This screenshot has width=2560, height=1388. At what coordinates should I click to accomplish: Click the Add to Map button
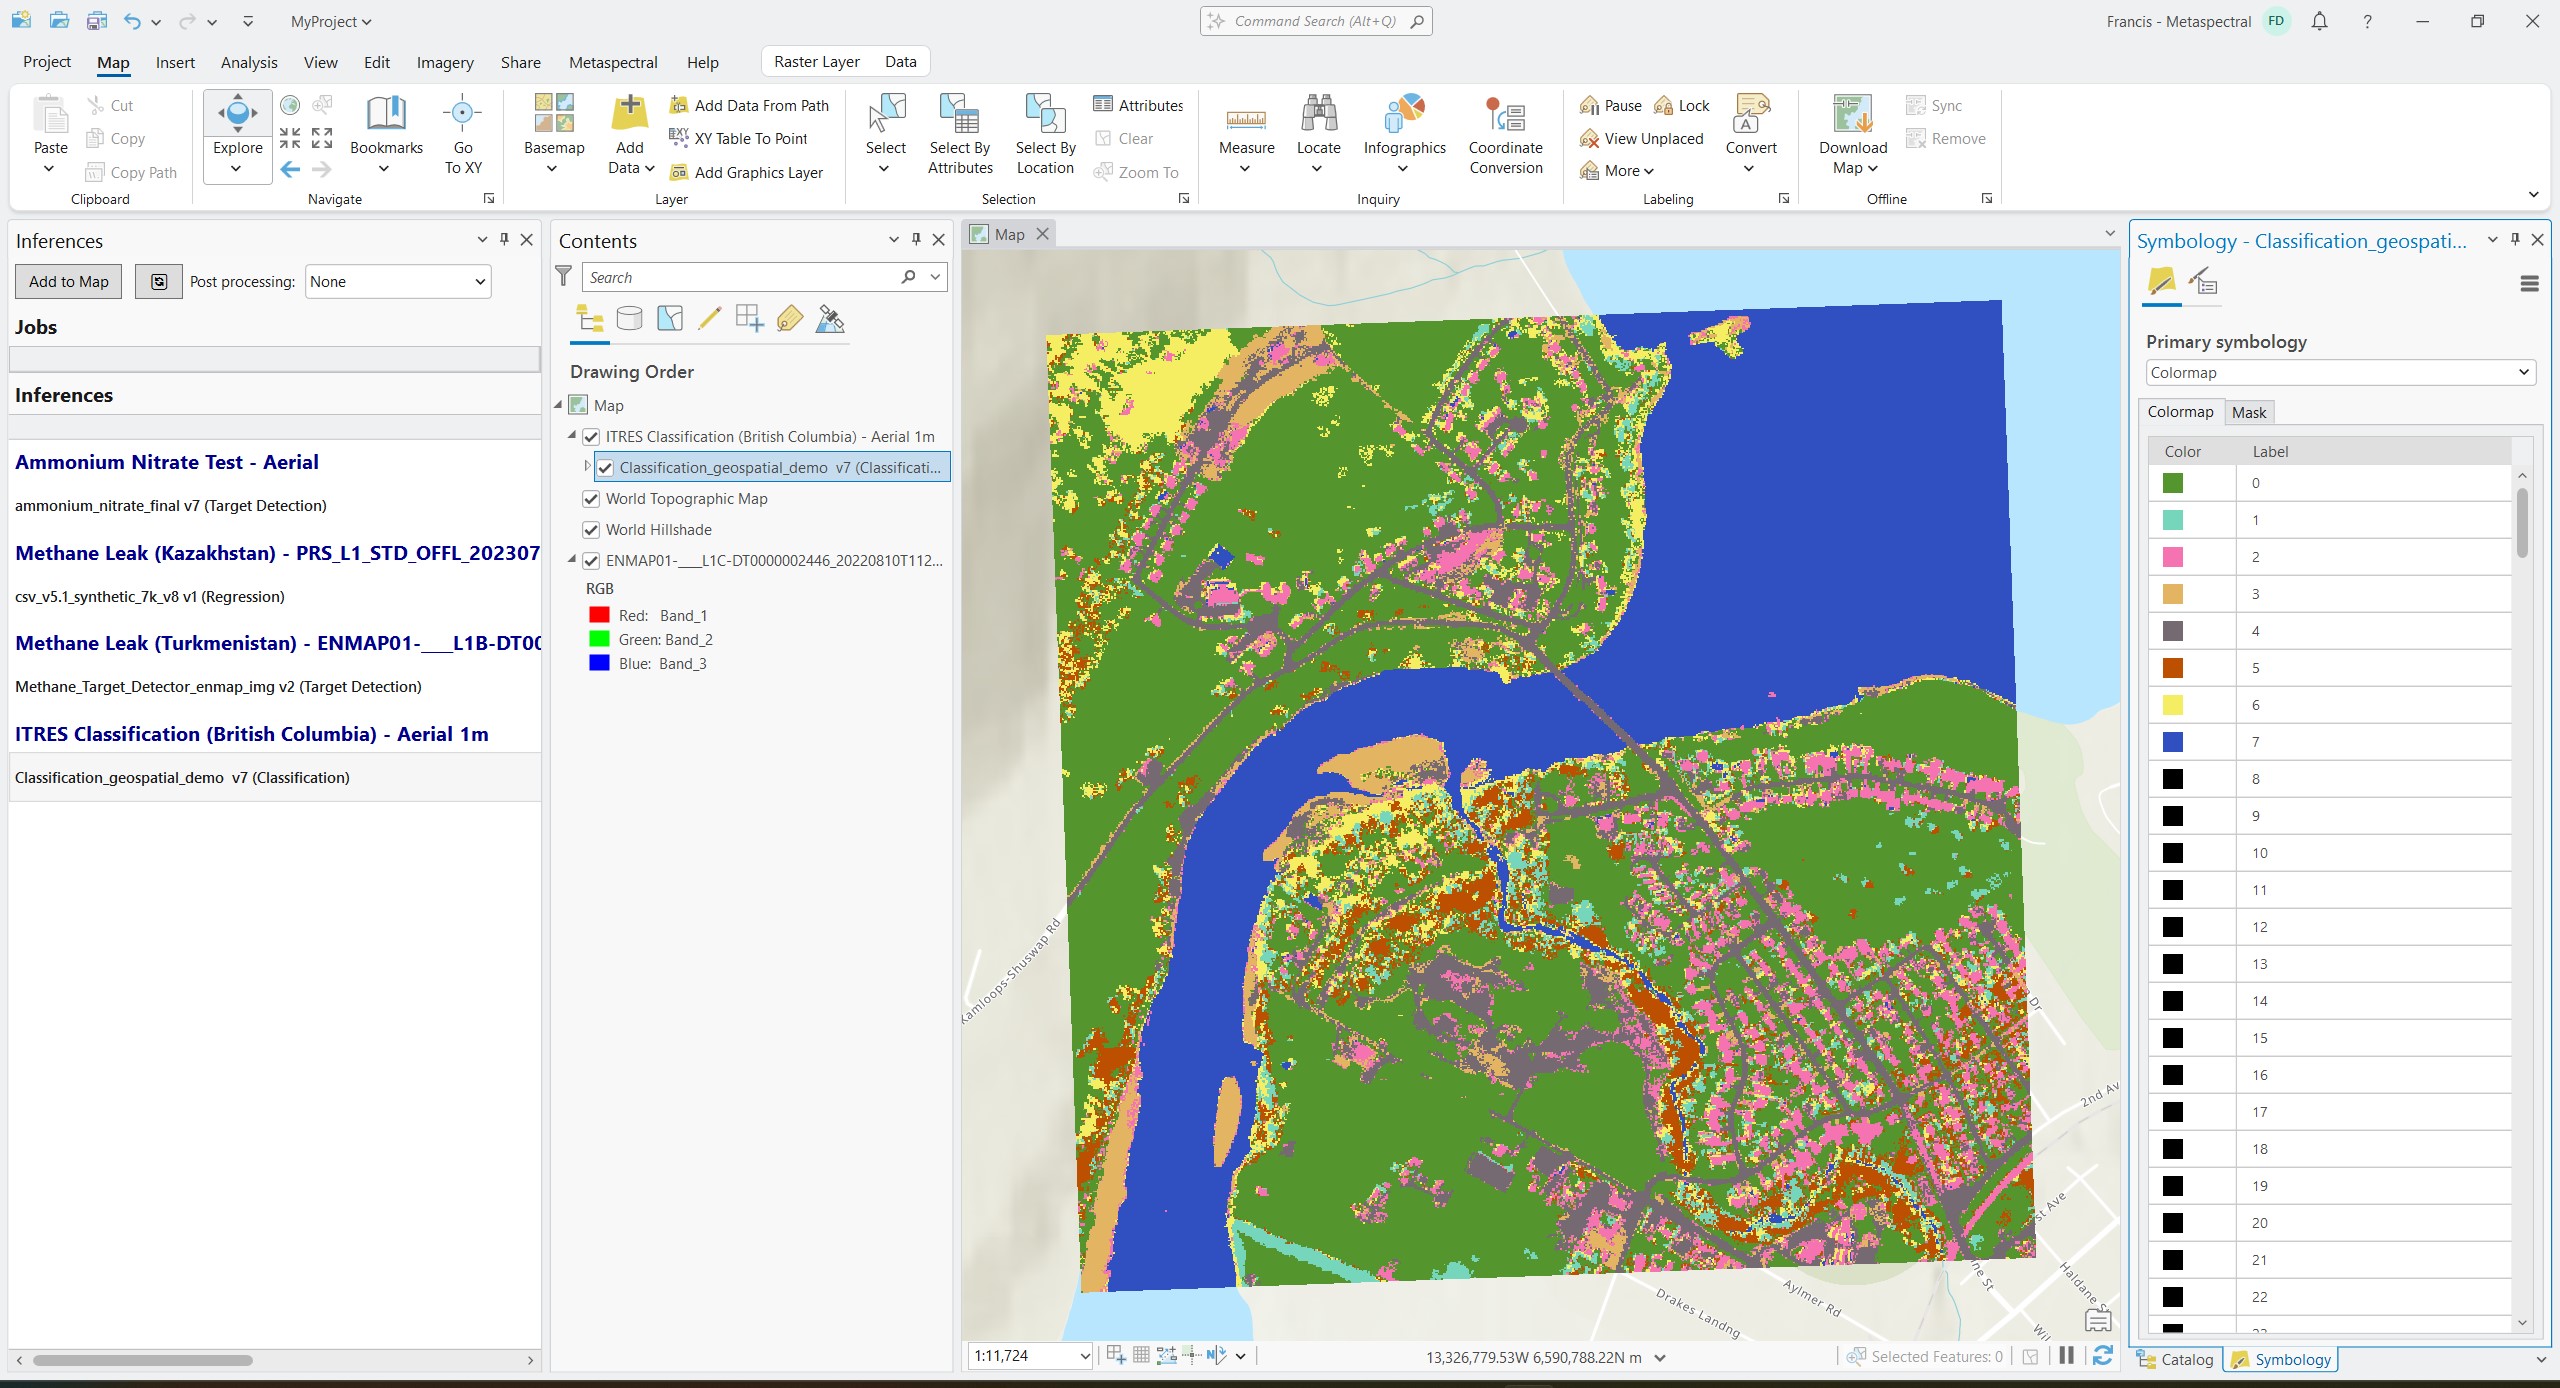tap(68, 282)
